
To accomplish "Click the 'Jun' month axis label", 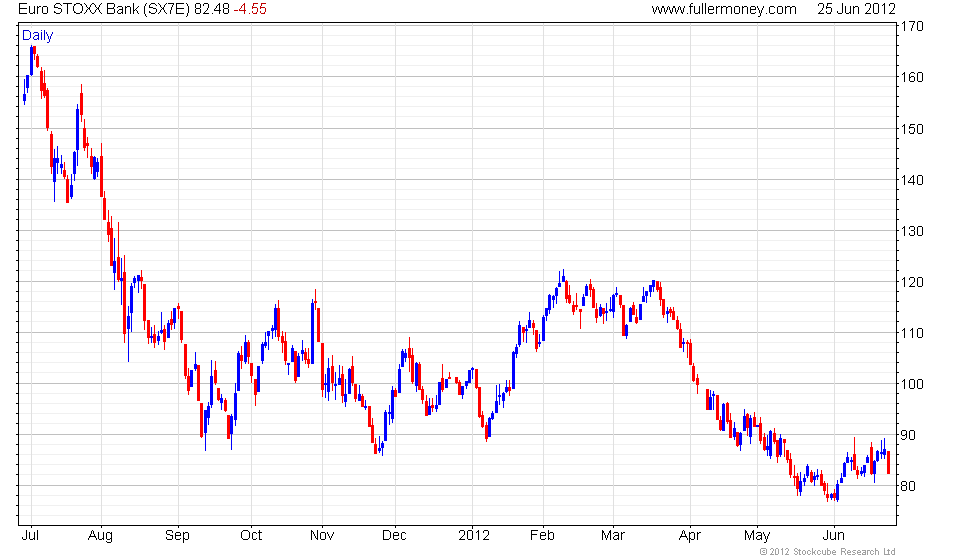I will [x=834, y=536].
